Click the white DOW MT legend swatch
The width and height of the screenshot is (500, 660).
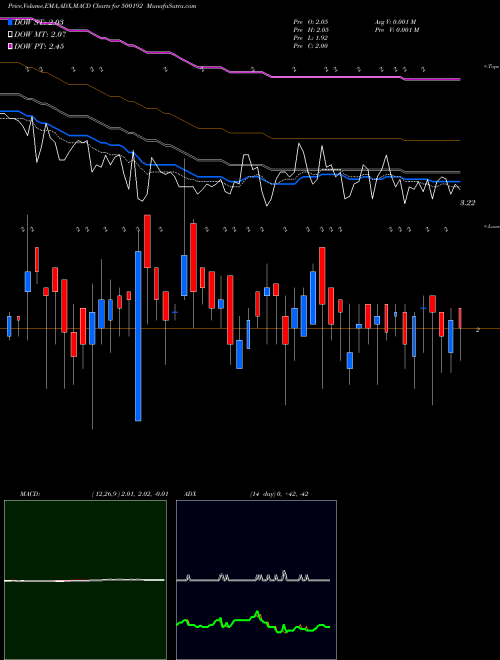click(x=10, y=34)
